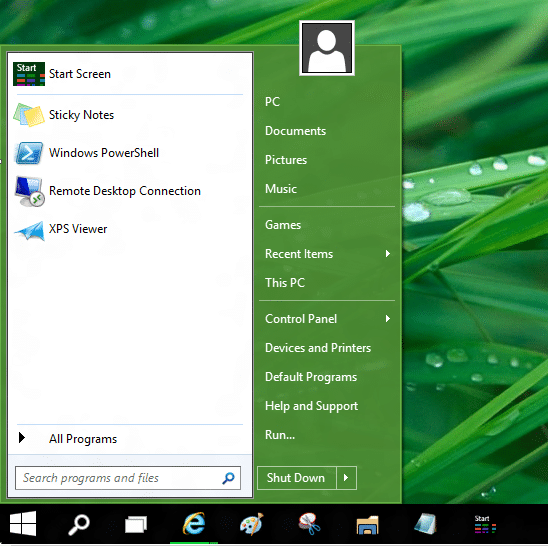
Task: Open File Explorer from the taskbar
Action: coord(367,525)
